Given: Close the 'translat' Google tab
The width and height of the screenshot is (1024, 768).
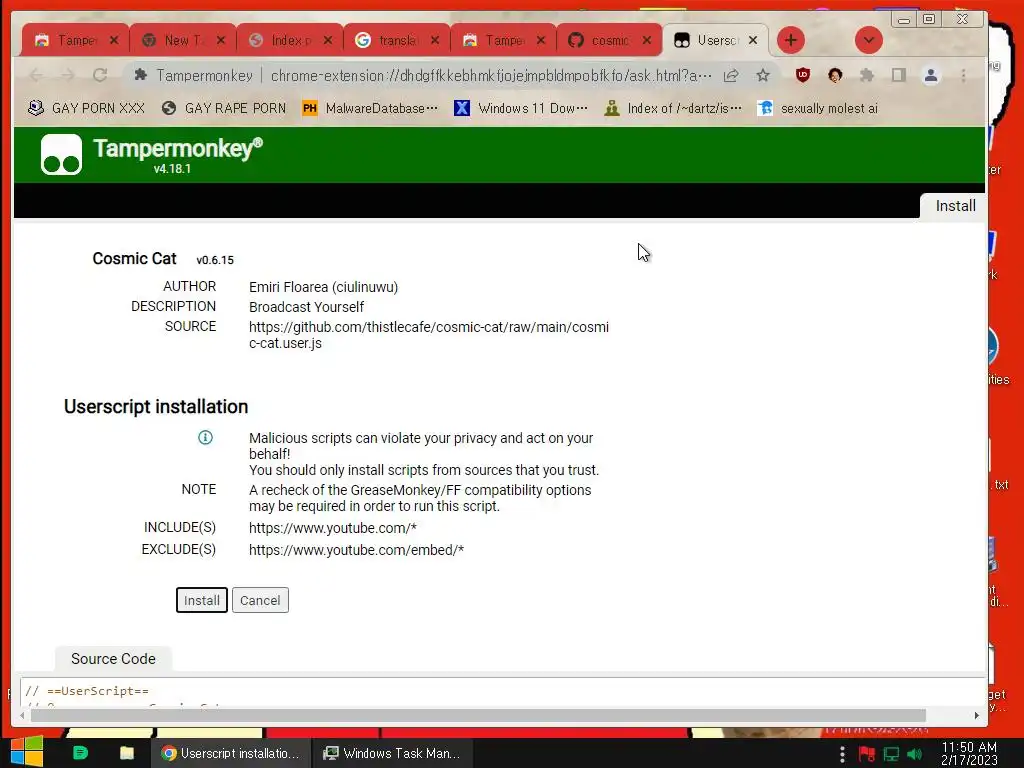Looking at the screenshot, I should tap(434, 40).
